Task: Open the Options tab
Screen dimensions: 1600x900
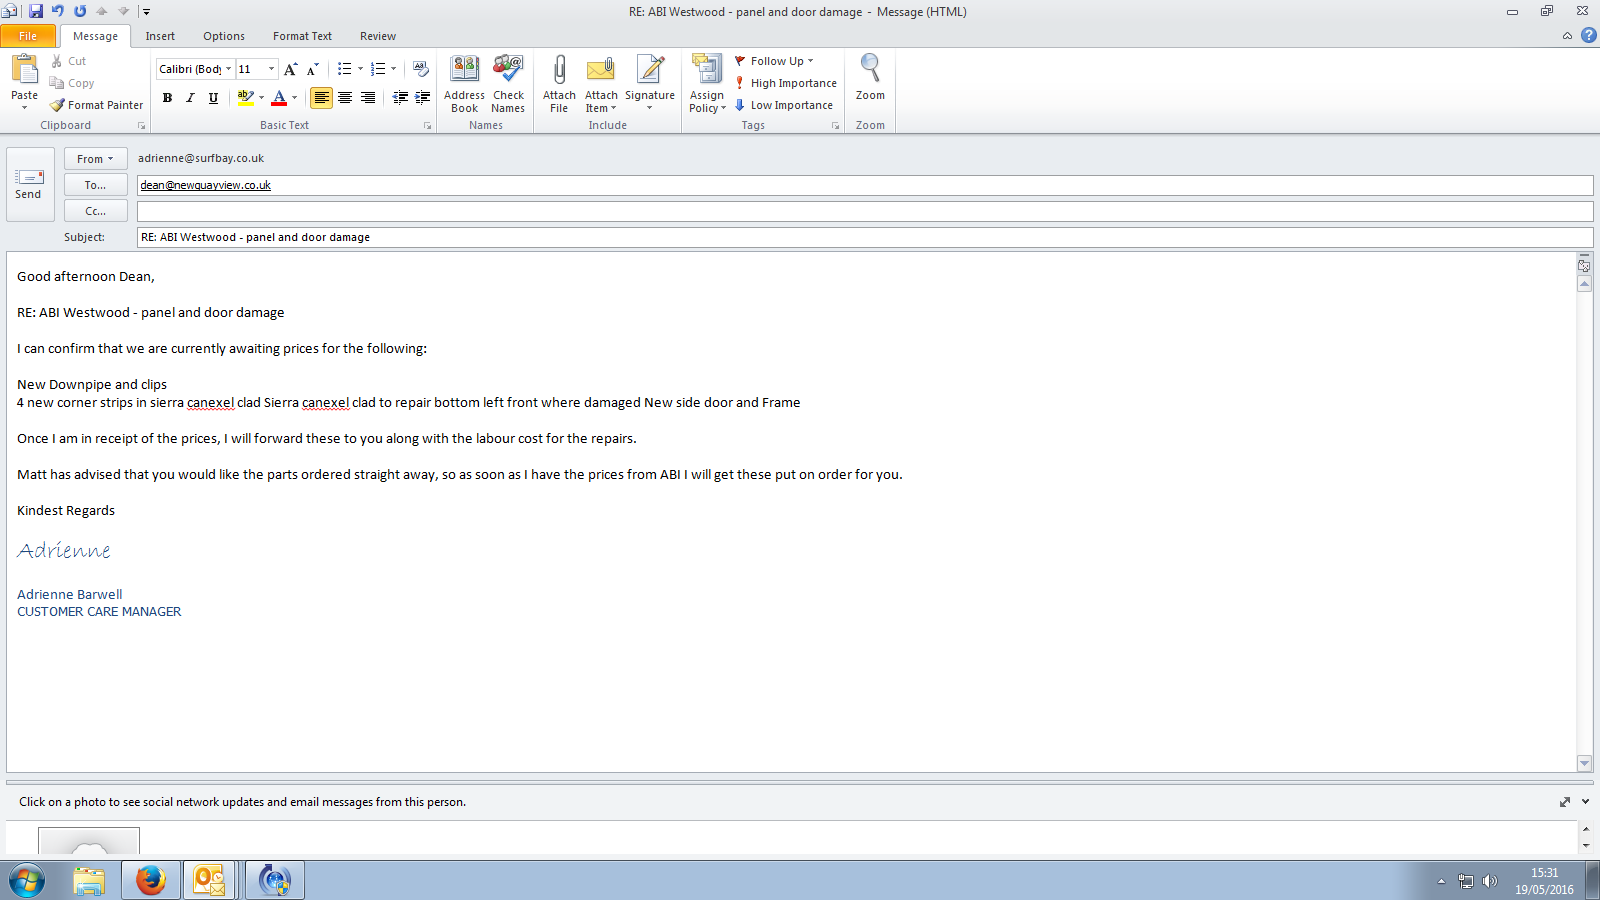Action: 224,36
